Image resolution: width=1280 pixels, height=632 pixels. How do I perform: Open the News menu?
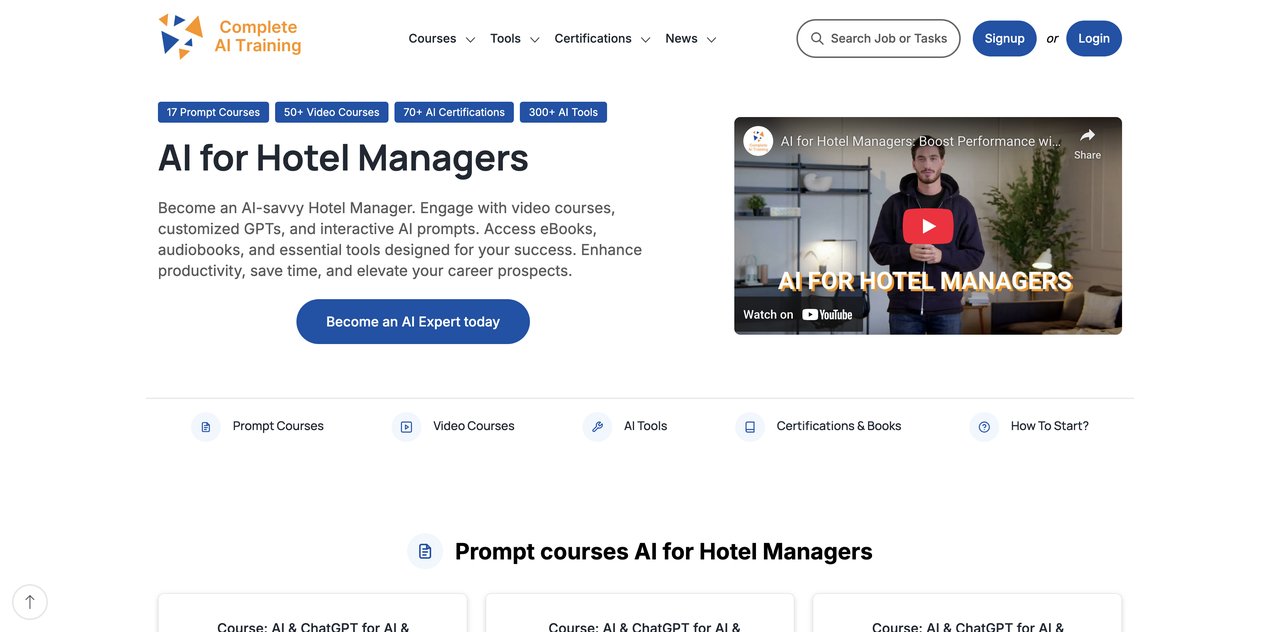point(690,39)
